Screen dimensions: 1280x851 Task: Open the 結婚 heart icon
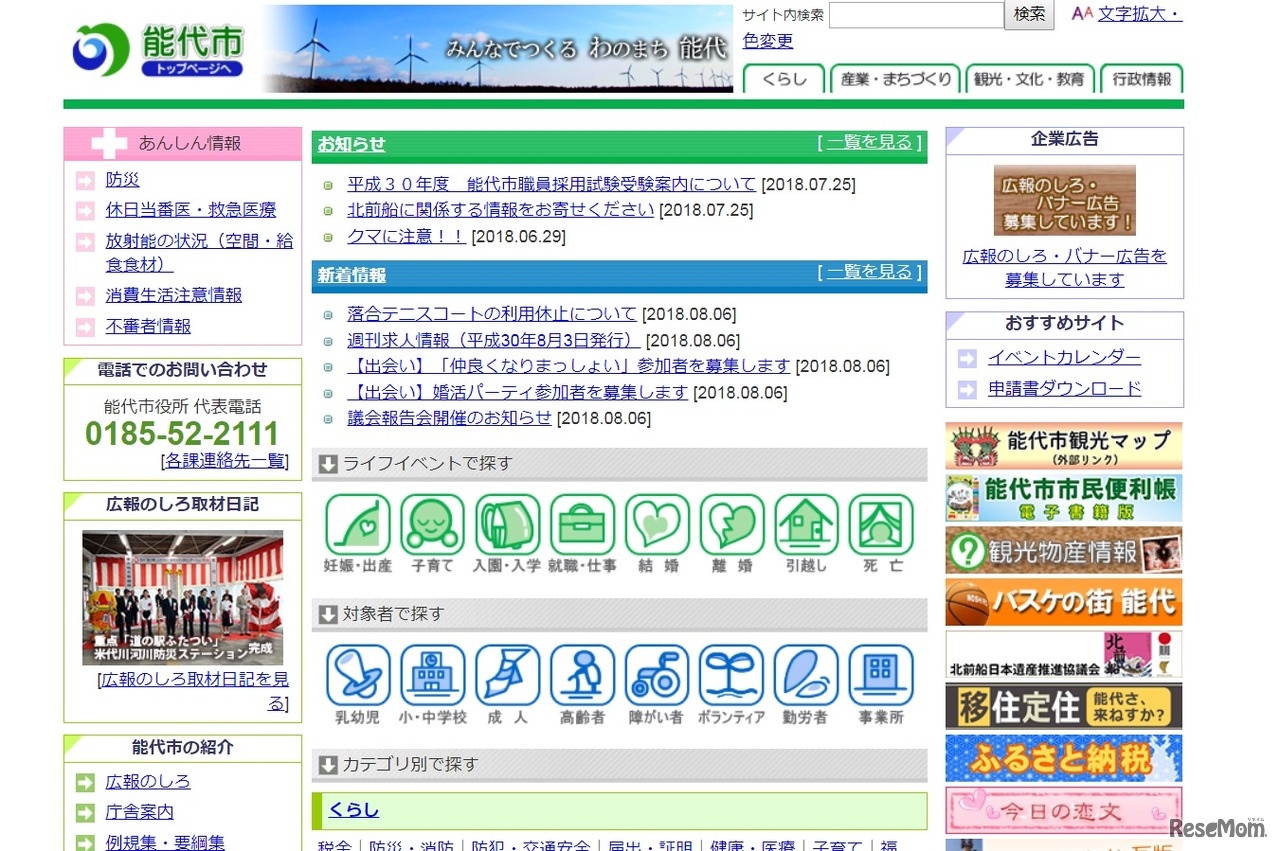[657, 534]
